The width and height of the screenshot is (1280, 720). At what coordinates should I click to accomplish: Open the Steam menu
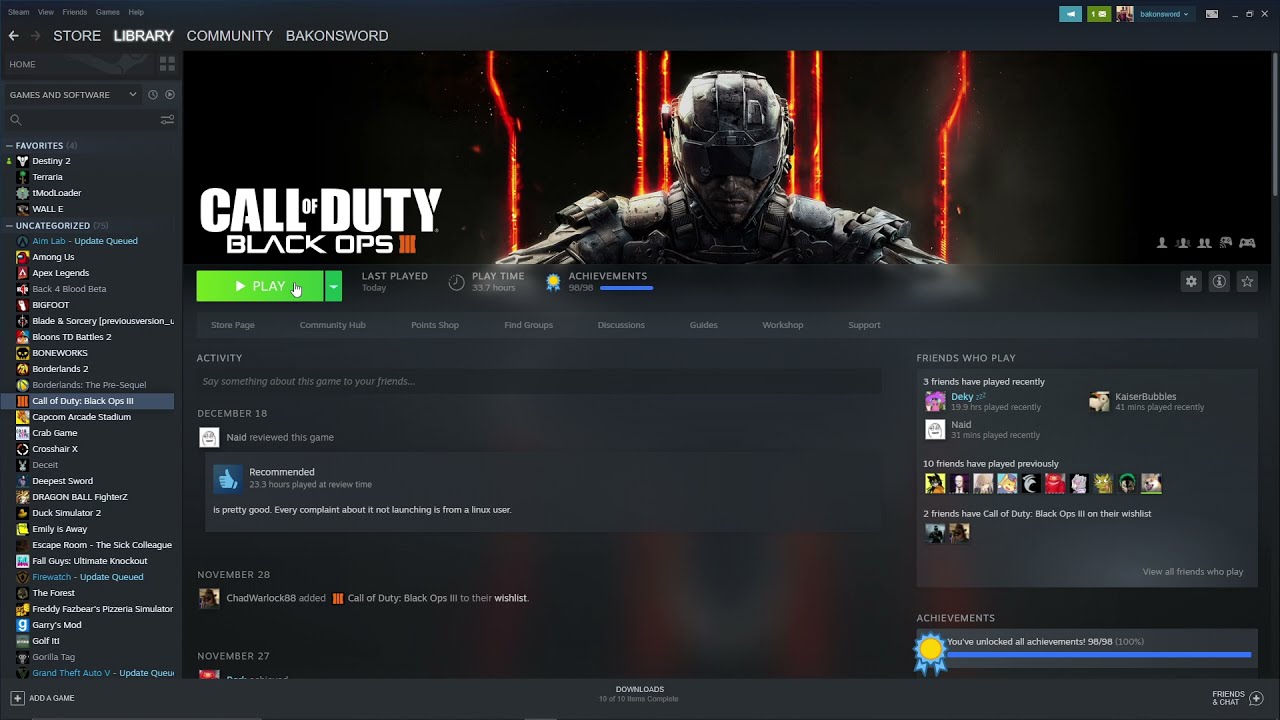[18, 12]
